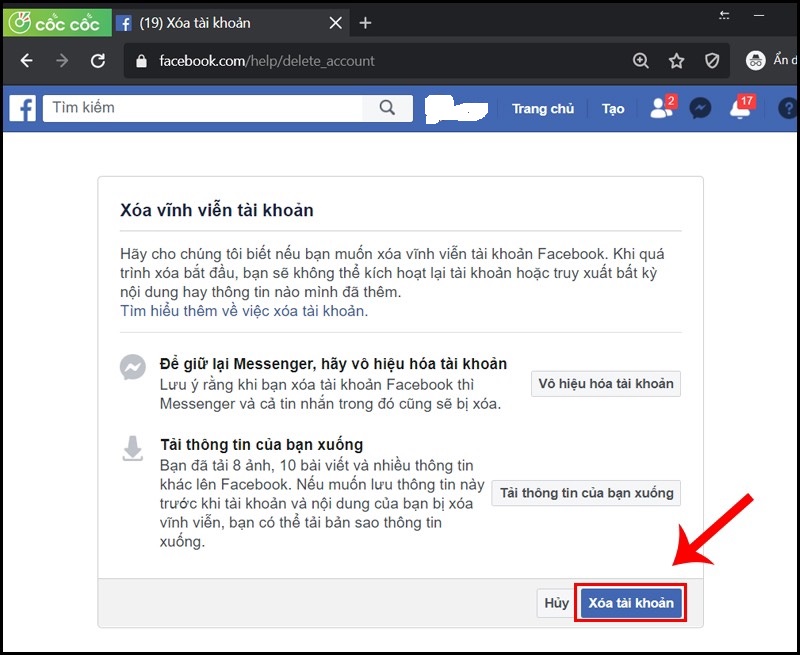This screenshot has width=800, height=655.
Task: Click the 'Tìm kiếm' search input field
Action: tap(200, 107)
